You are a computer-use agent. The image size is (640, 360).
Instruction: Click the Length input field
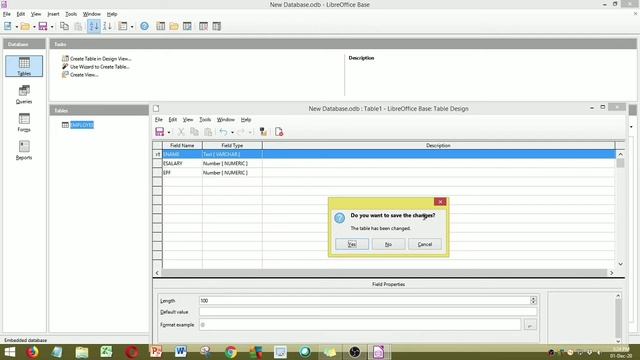coord(364,300)
